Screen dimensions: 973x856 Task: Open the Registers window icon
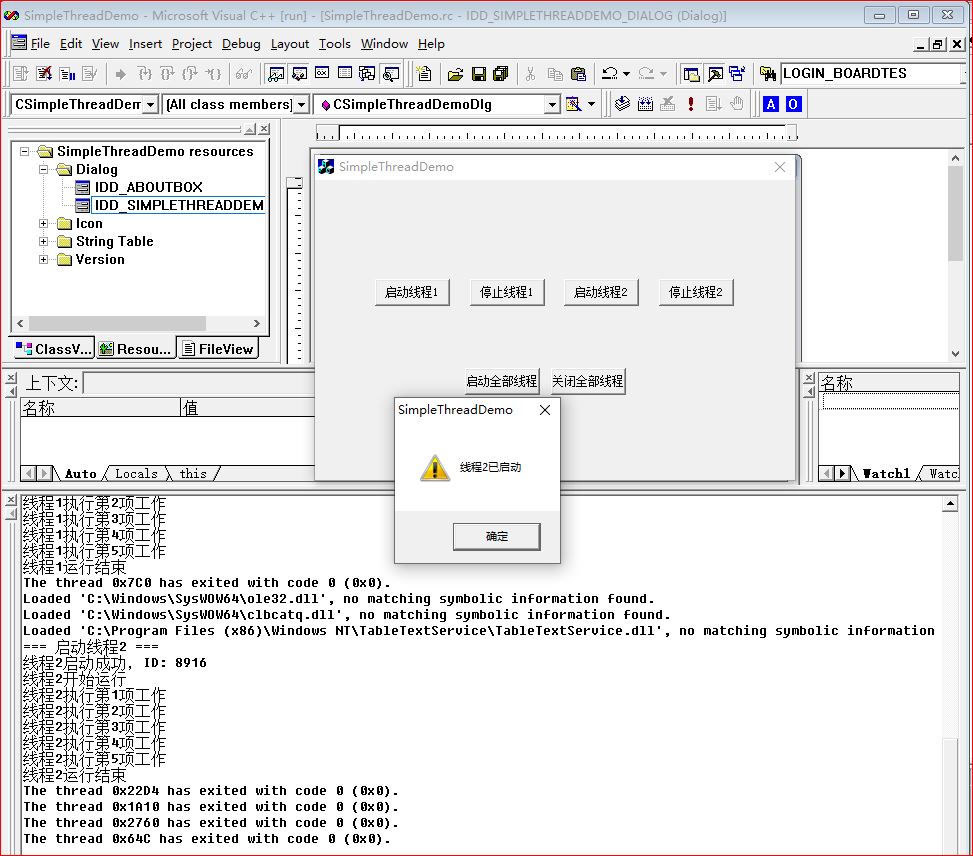[322, 74]
